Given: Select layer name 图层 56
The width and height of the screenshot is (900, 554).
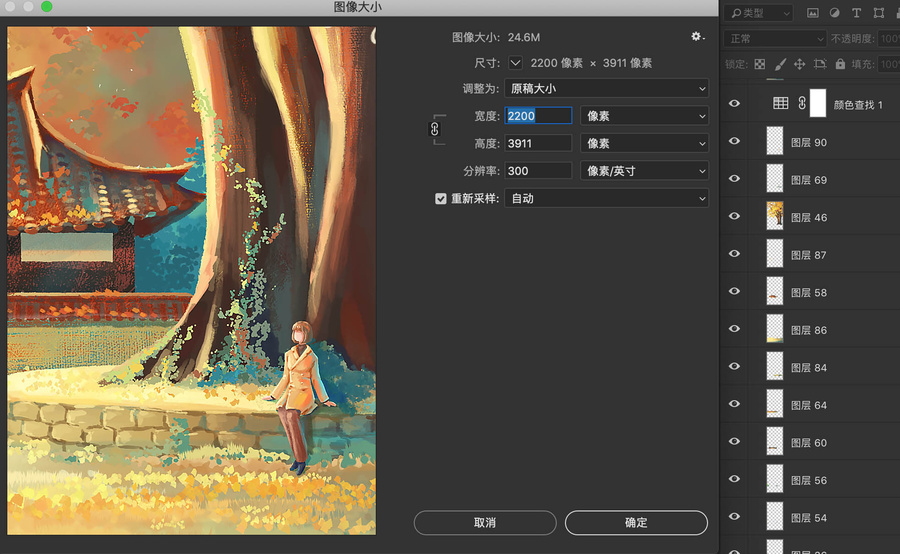Looking at the screenshot, I should [809, 481].
